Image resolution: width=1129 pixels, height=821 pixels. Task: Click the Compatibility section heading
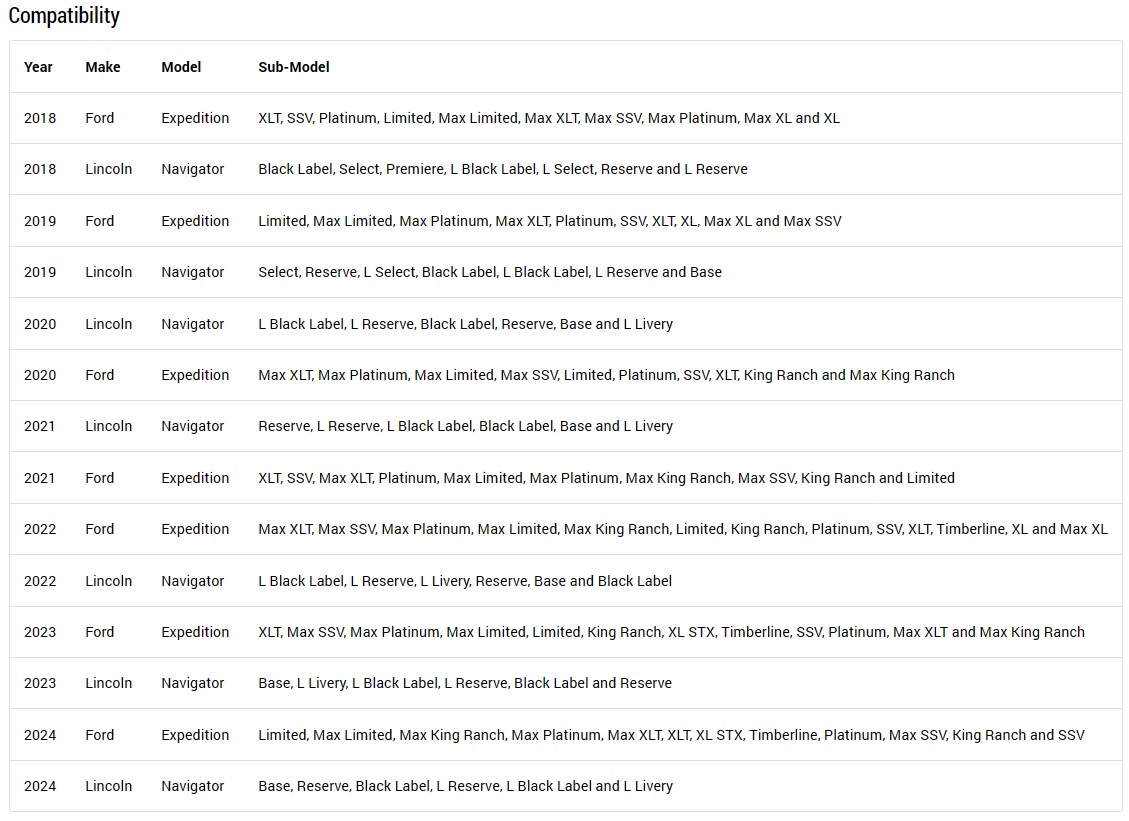[x=64, y=15]
